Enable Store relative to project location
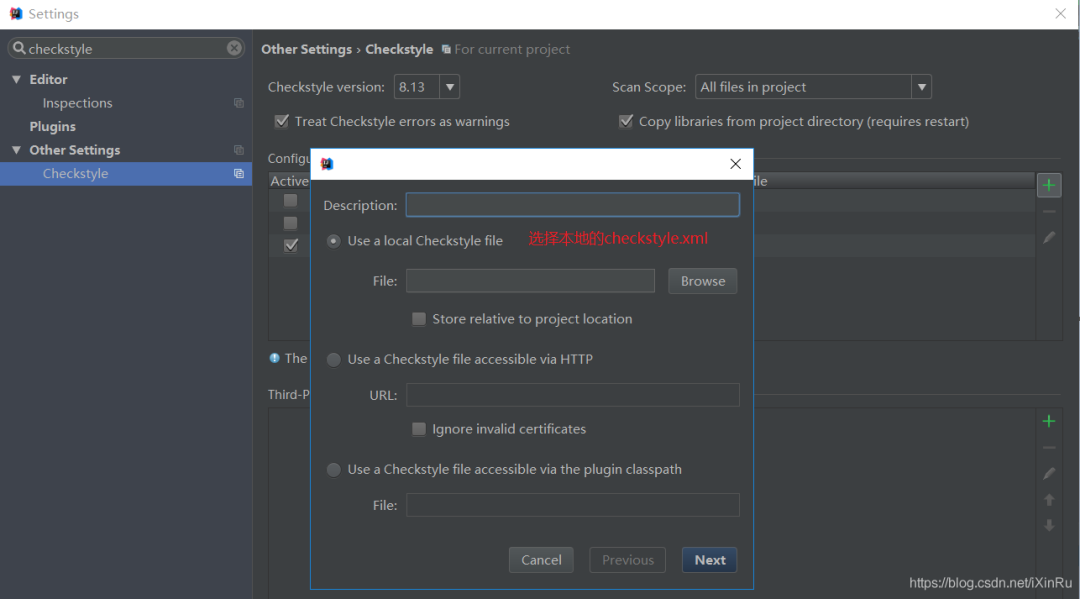This screenshot has height=599, width=1080. click(x=419, y=319)
